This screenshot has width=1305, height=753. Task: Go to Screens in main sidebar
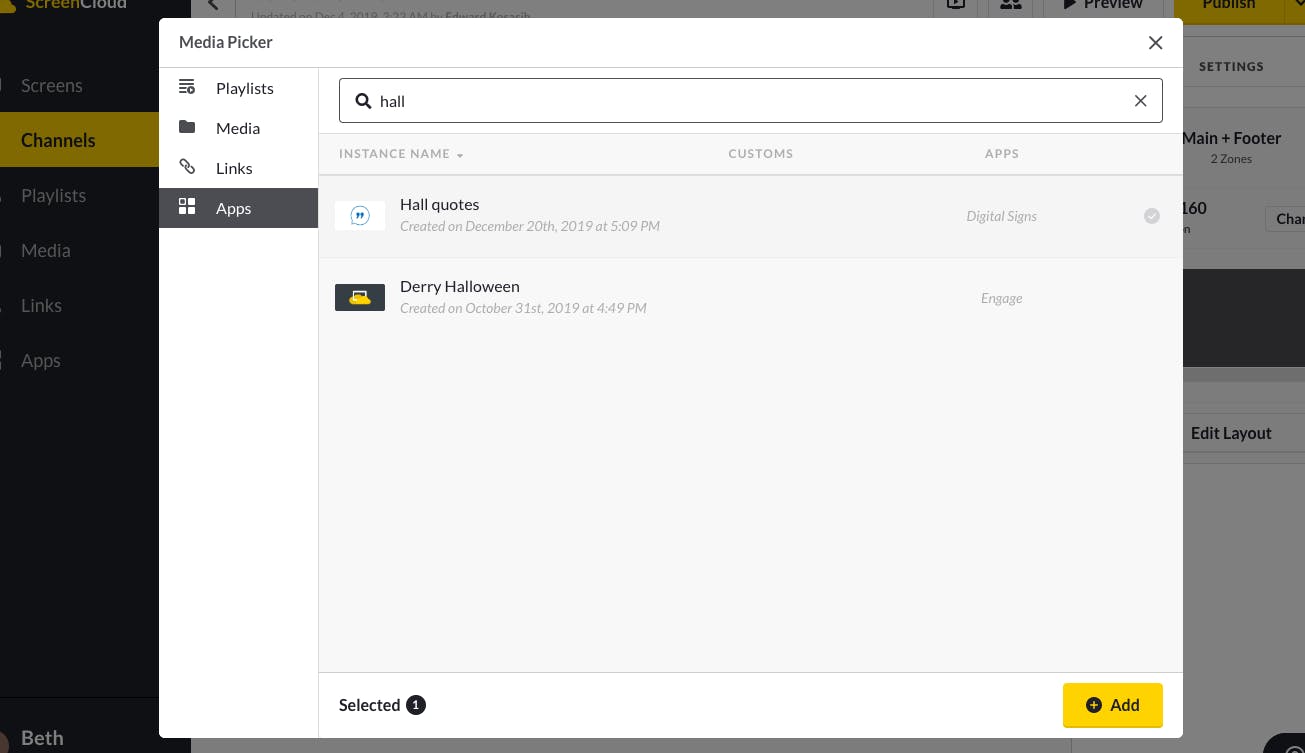[x=52, y=86]
